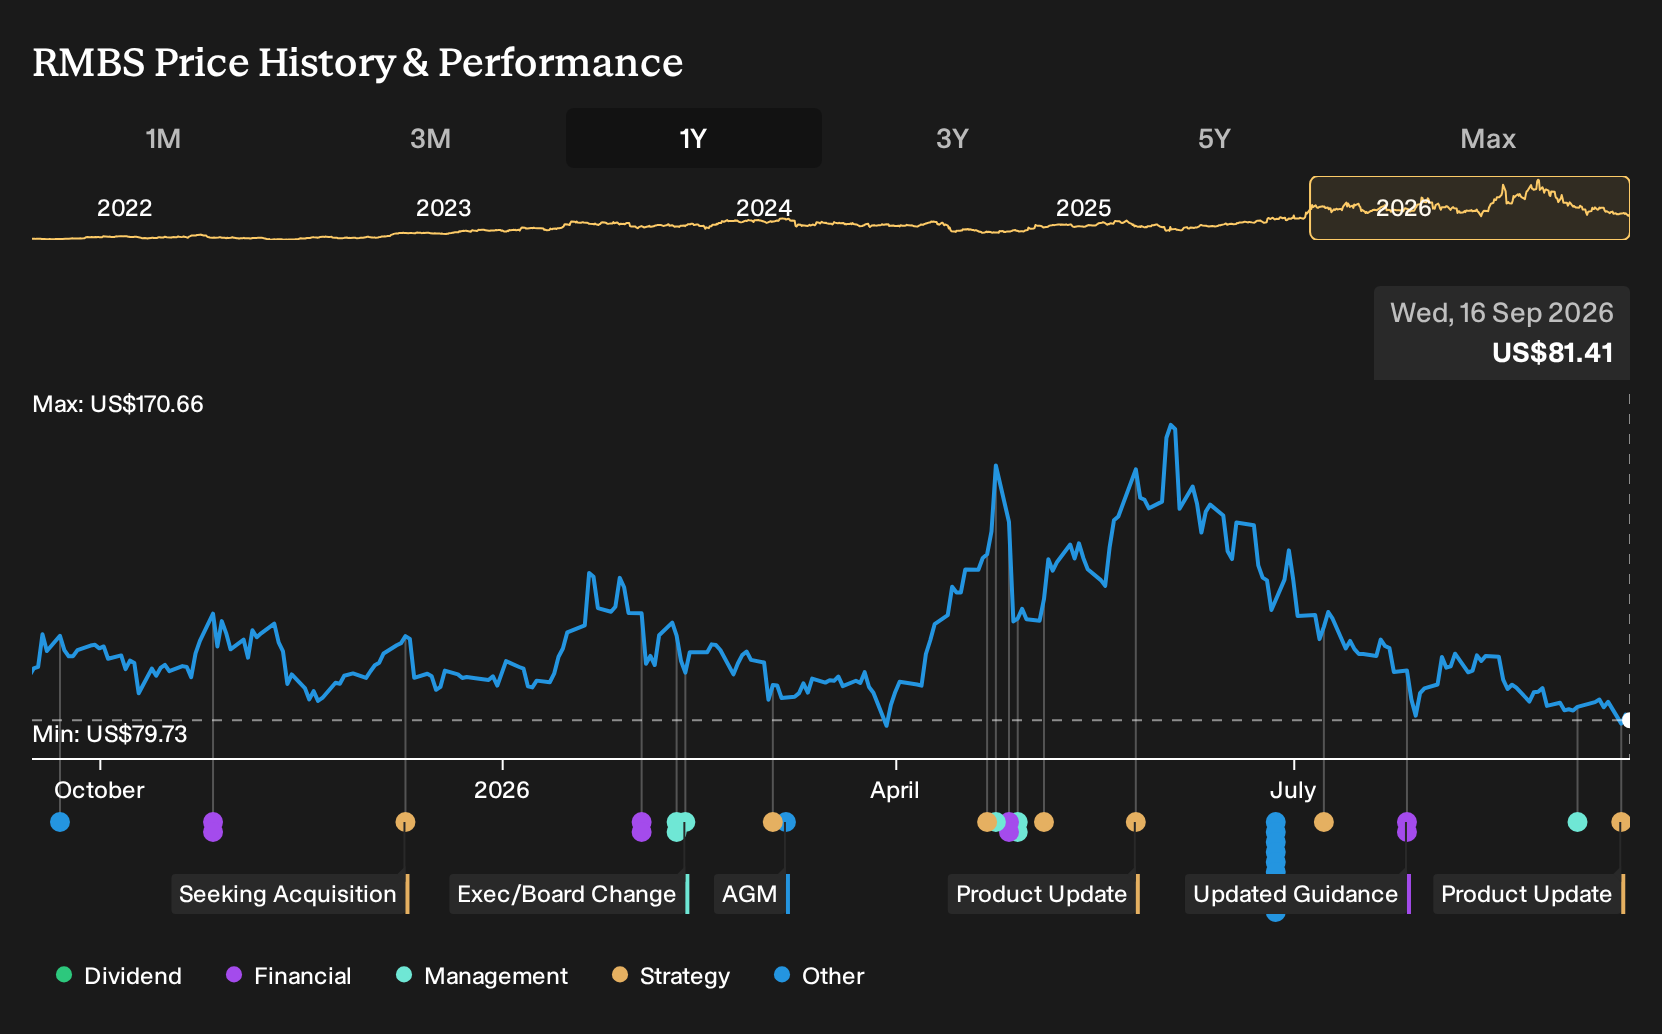1662x1034 pixels.
Task: Click the 'Max: US$170.66' label
Action: [x=118, y=404]
